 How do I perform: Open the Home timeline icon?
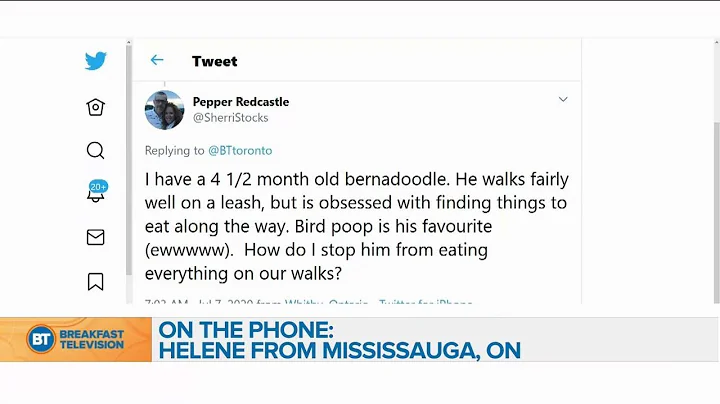[x=96, y=107]
